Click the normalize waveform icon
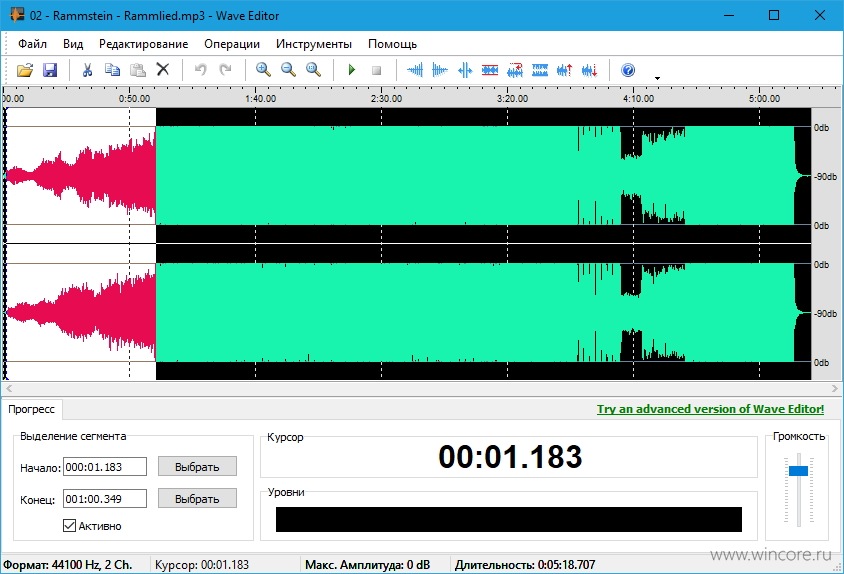Image resolution: width=844 pixels, height=574 pixels. 465,70
